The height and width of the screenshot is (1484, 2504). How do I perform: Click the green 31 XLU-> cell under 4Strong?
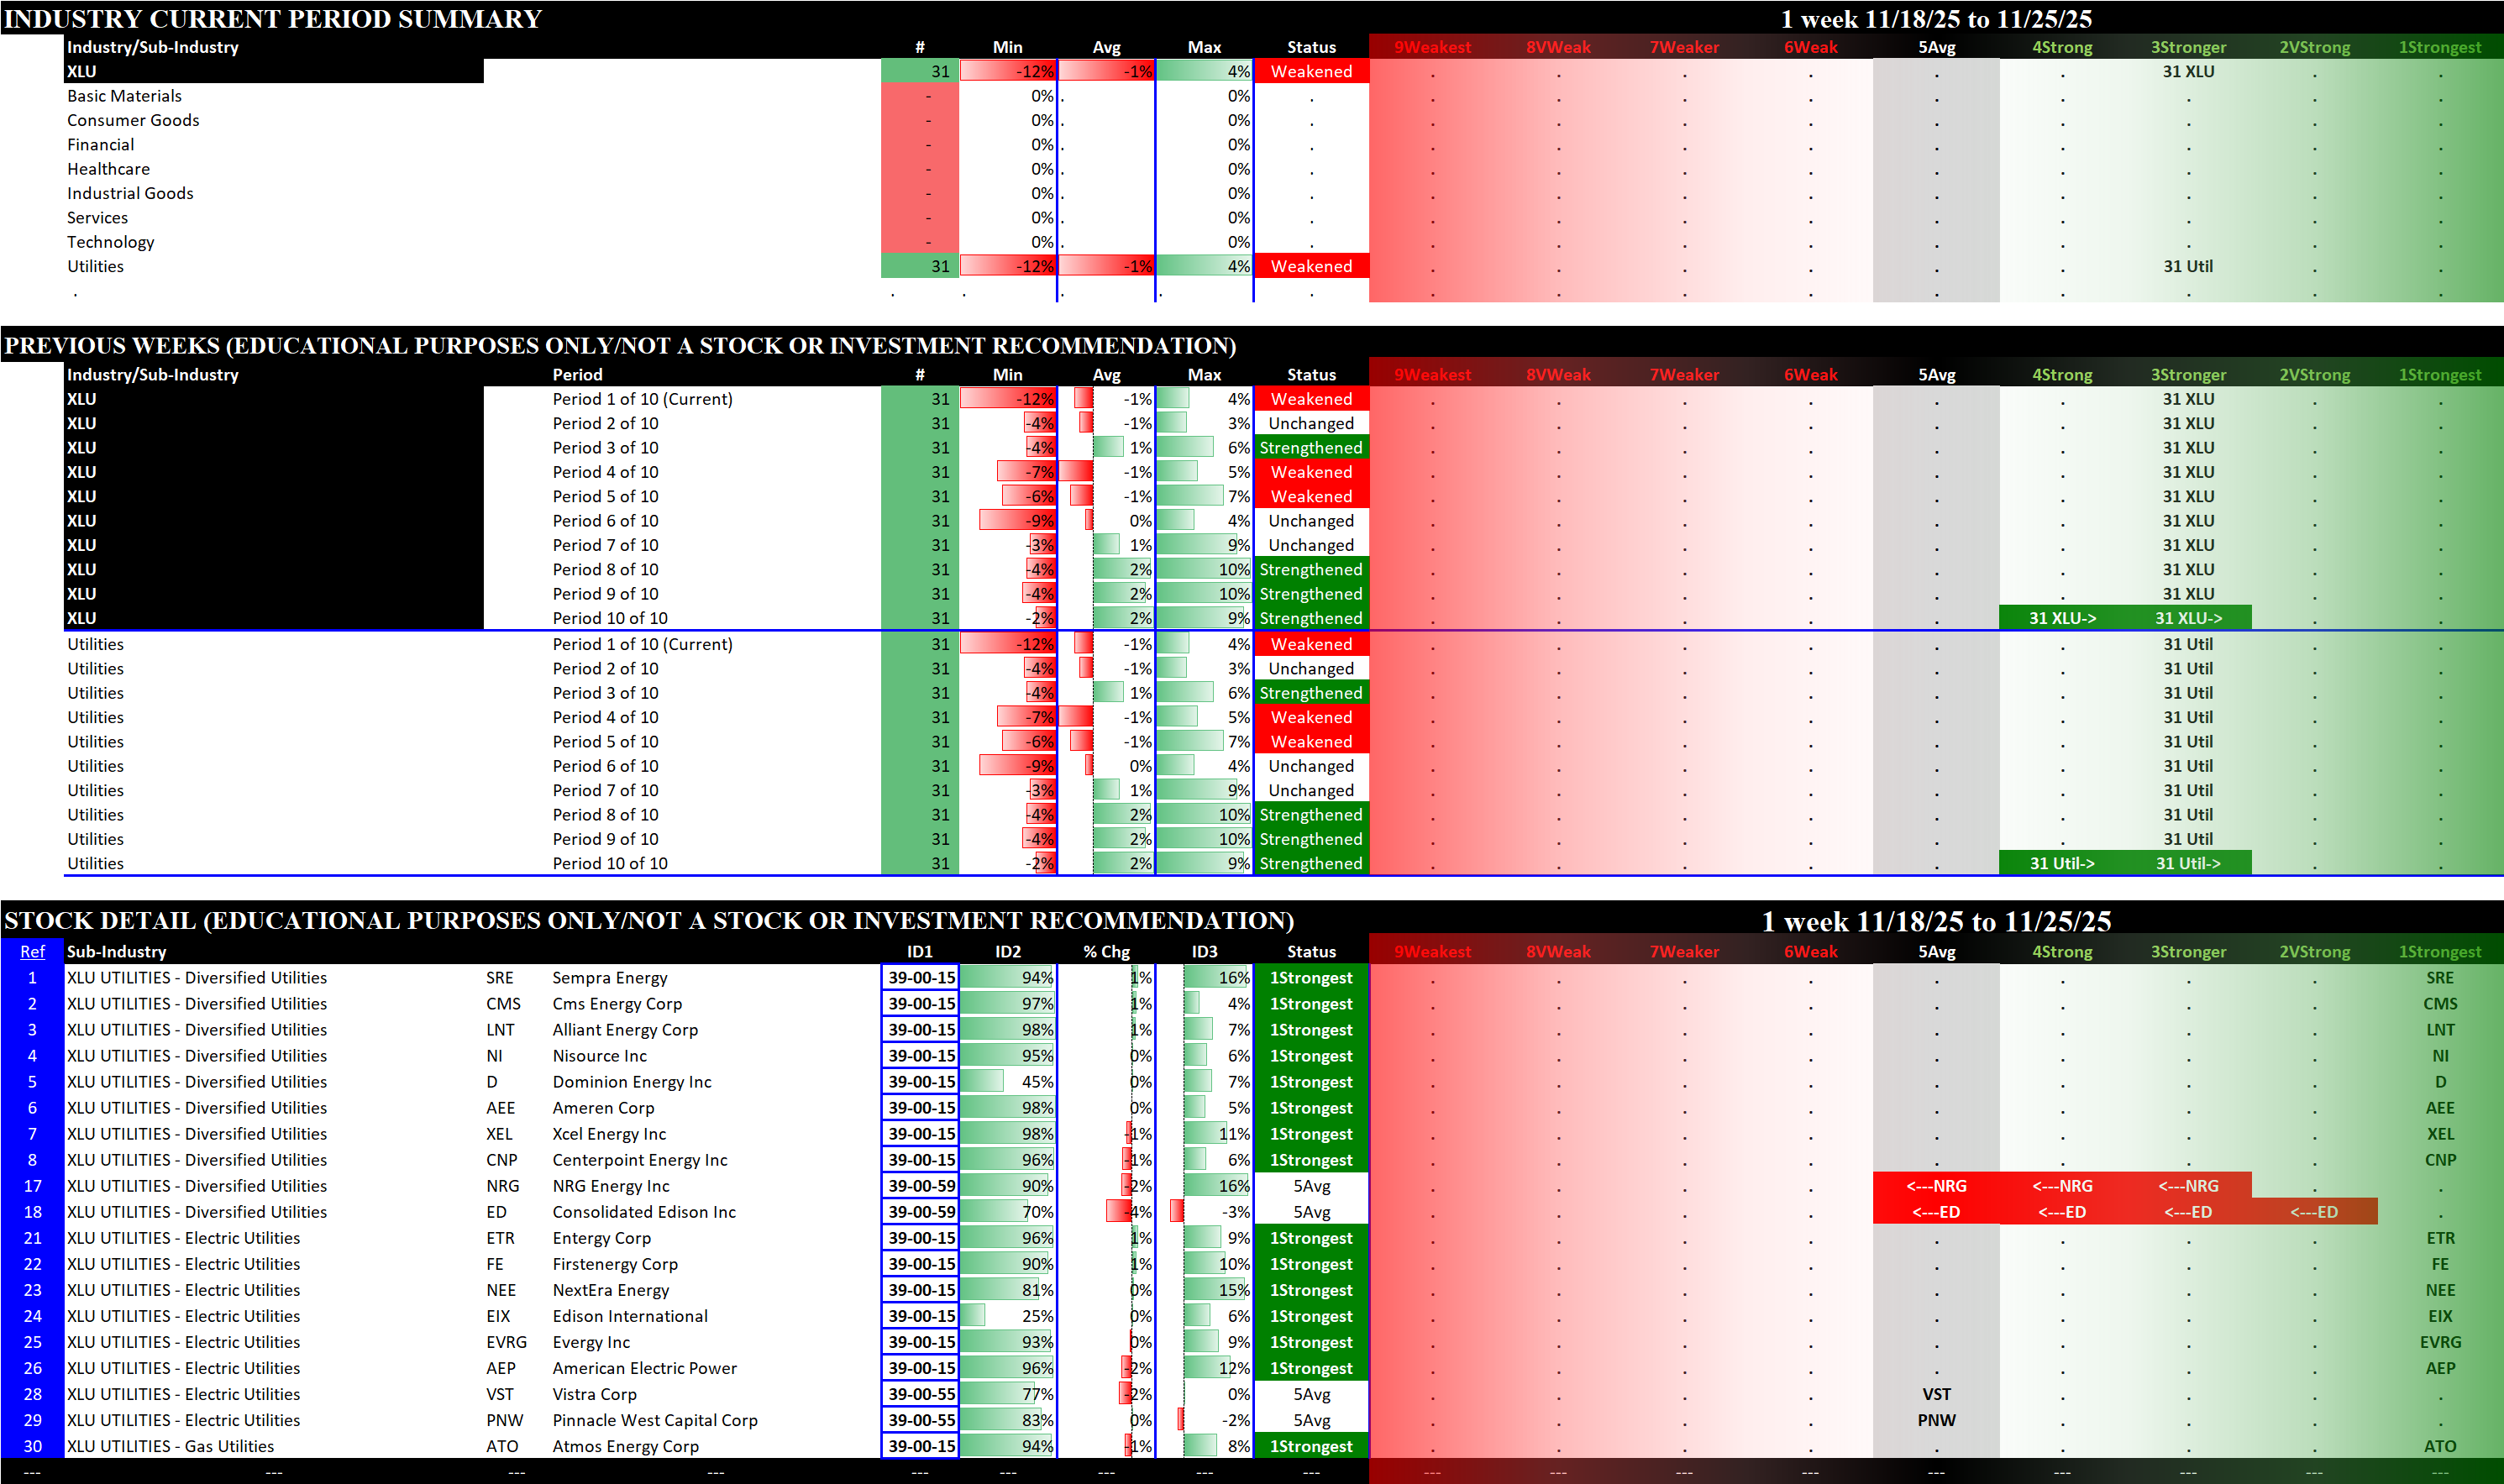[x=2062, y=618]
